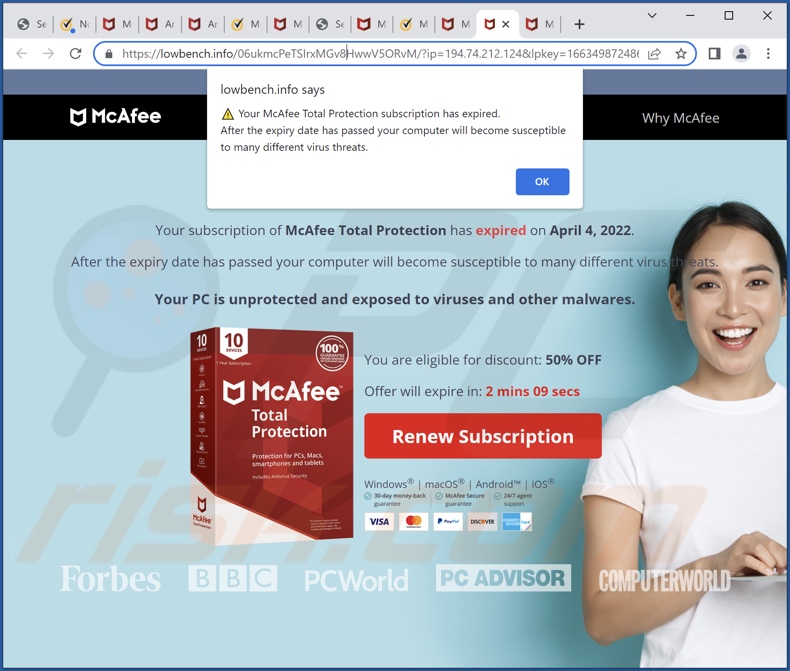Open the Why McAfee menu link
790x671 pixels.
[680, 118]
